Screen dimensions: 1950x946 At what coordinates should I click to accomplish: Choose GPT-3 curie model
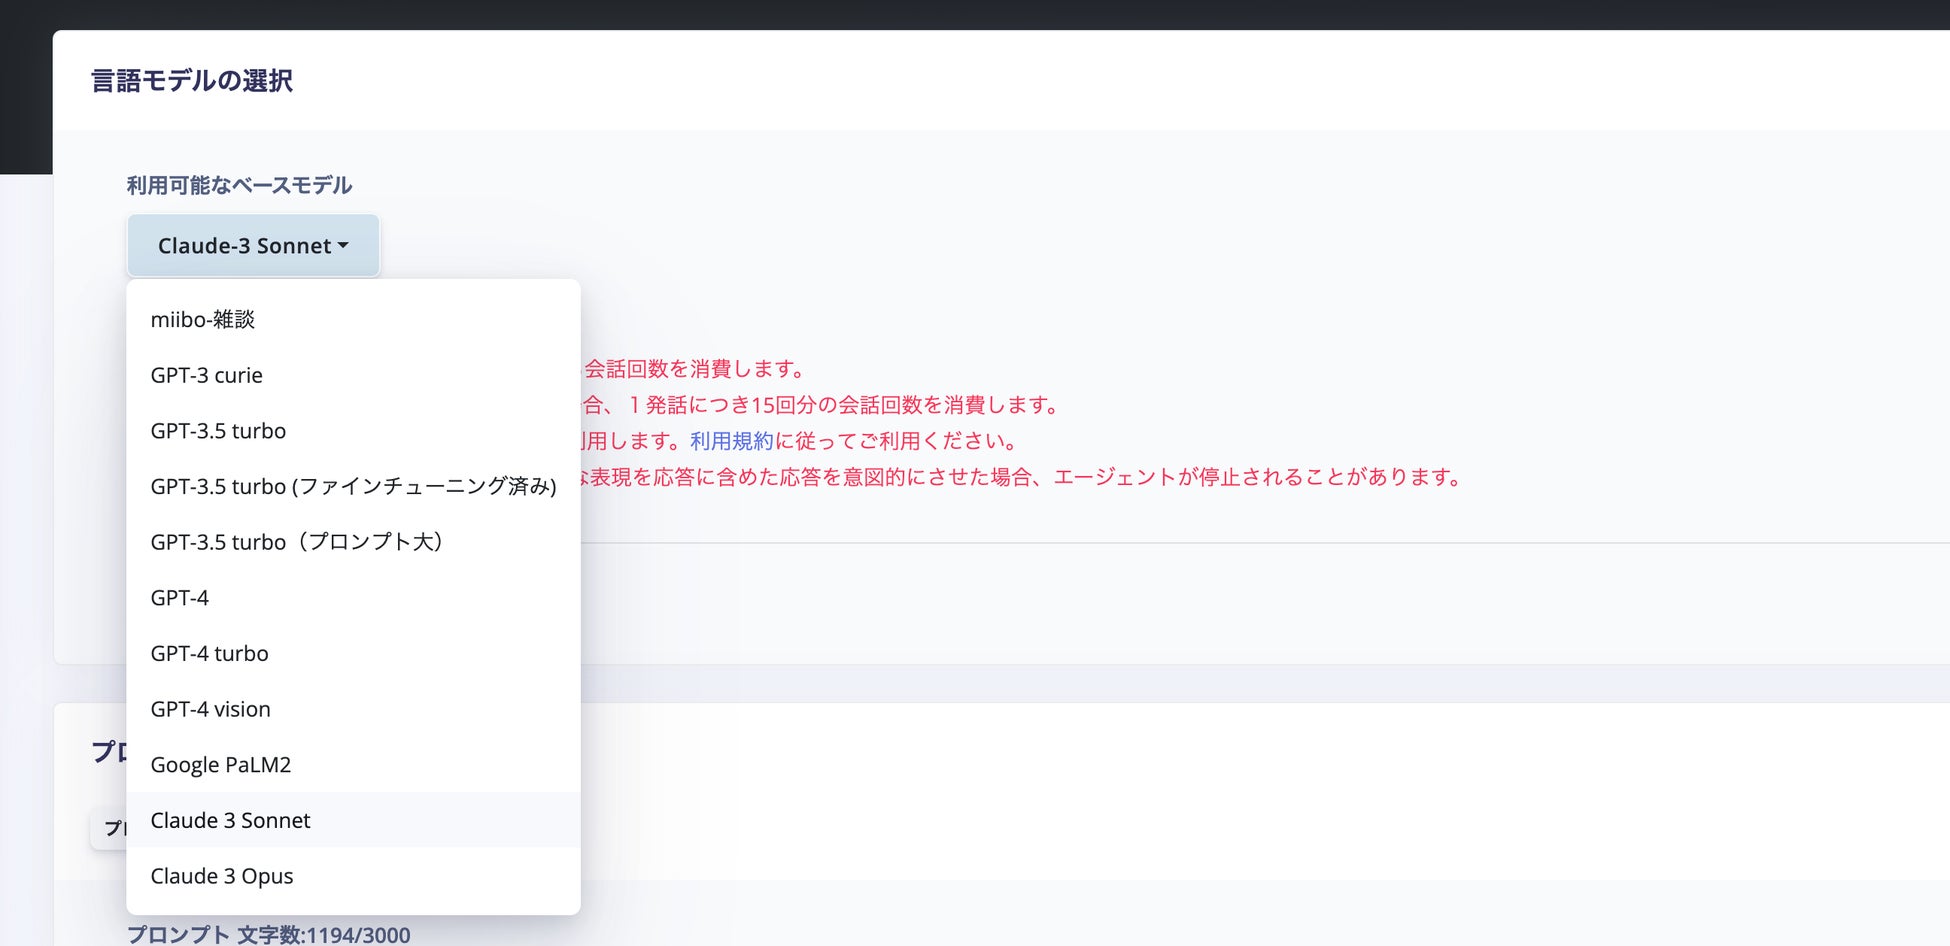pos(353,375)
